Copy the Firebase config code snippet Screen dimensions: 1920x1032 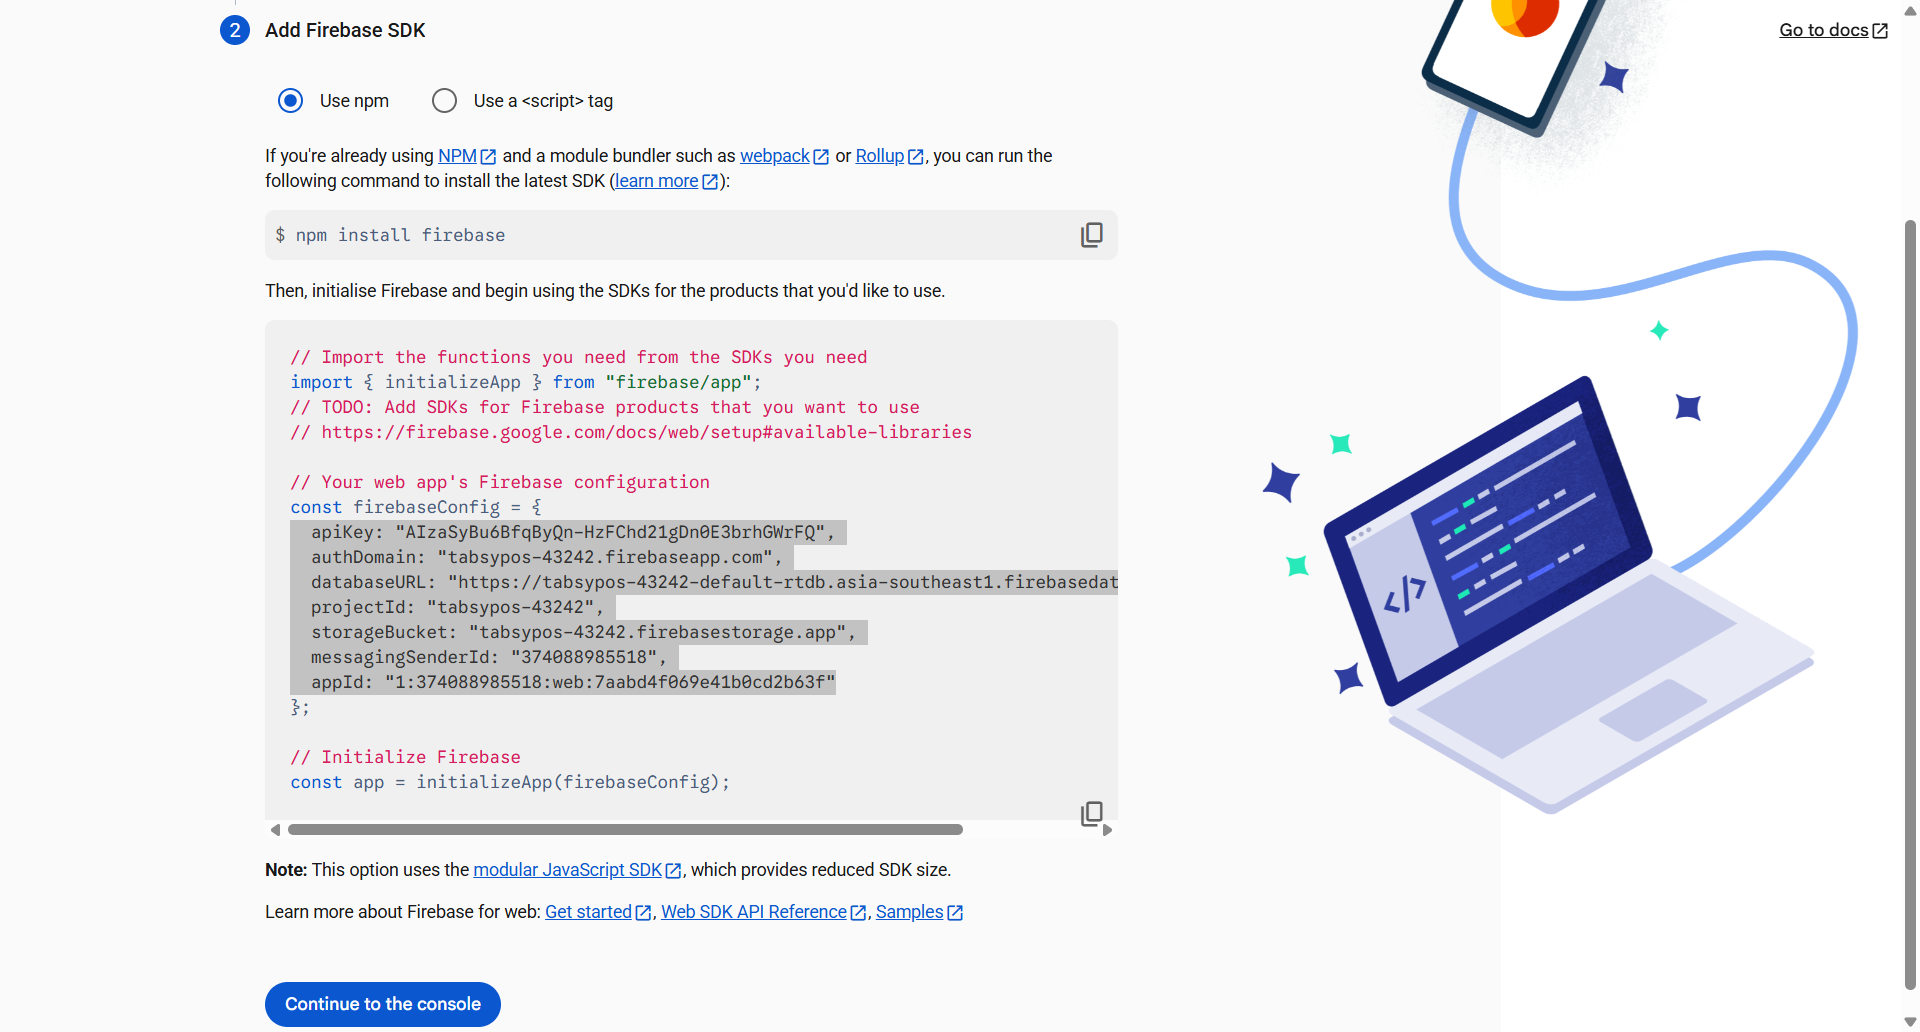(1092, 813)
